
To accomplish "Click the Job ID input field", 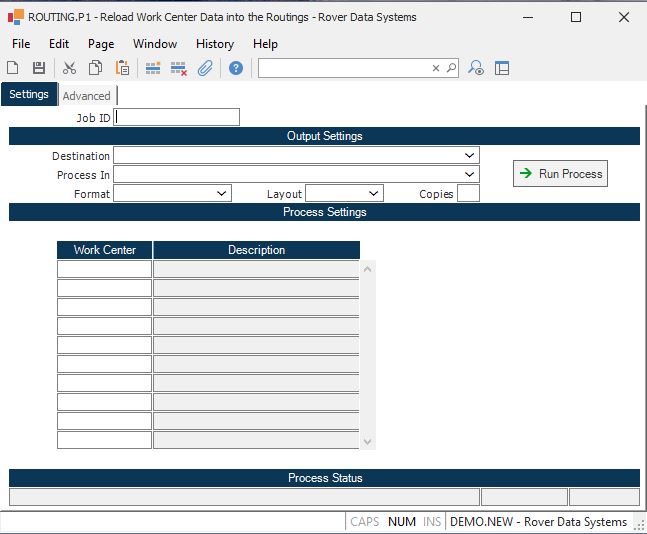I will pos(177,117).
